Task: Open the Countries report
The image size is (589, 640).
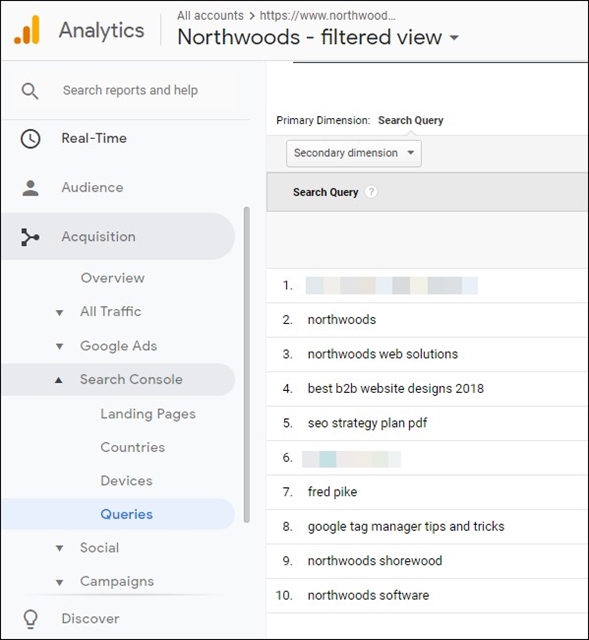Action: [133, 447]
